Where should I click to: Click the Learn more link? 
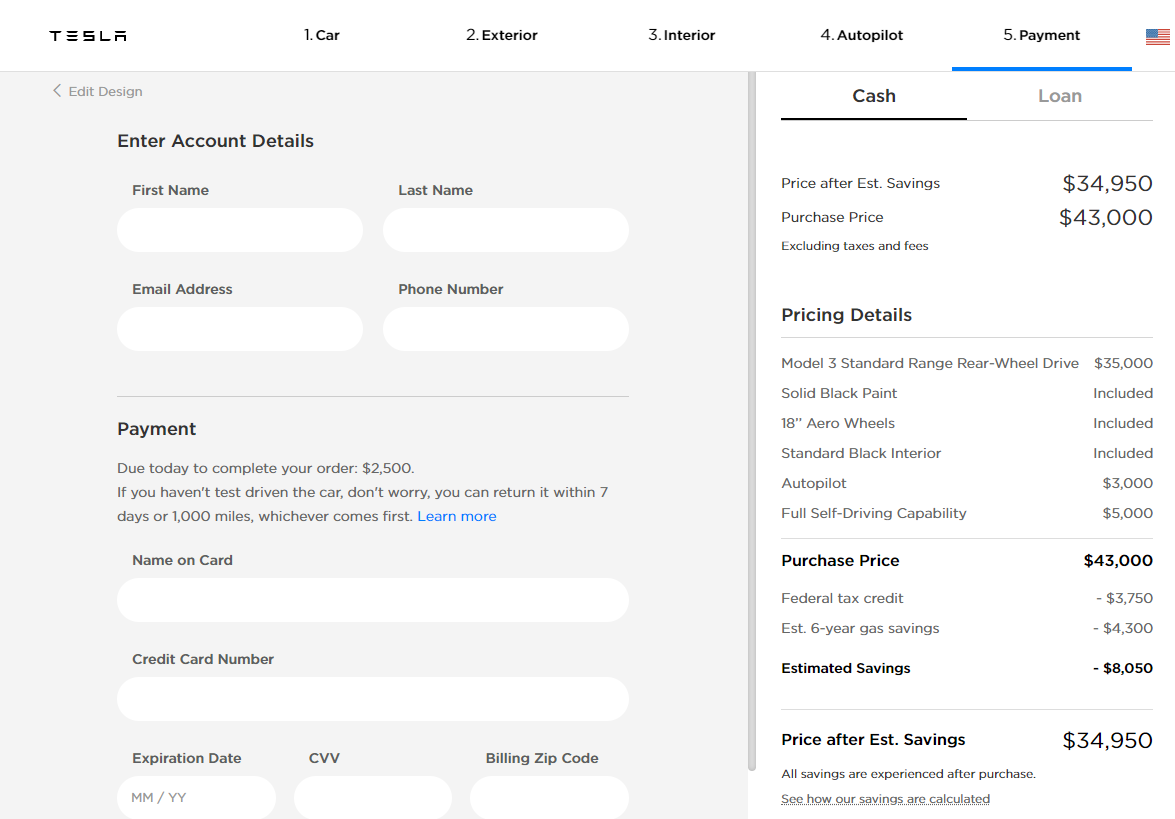click(457, 516)
